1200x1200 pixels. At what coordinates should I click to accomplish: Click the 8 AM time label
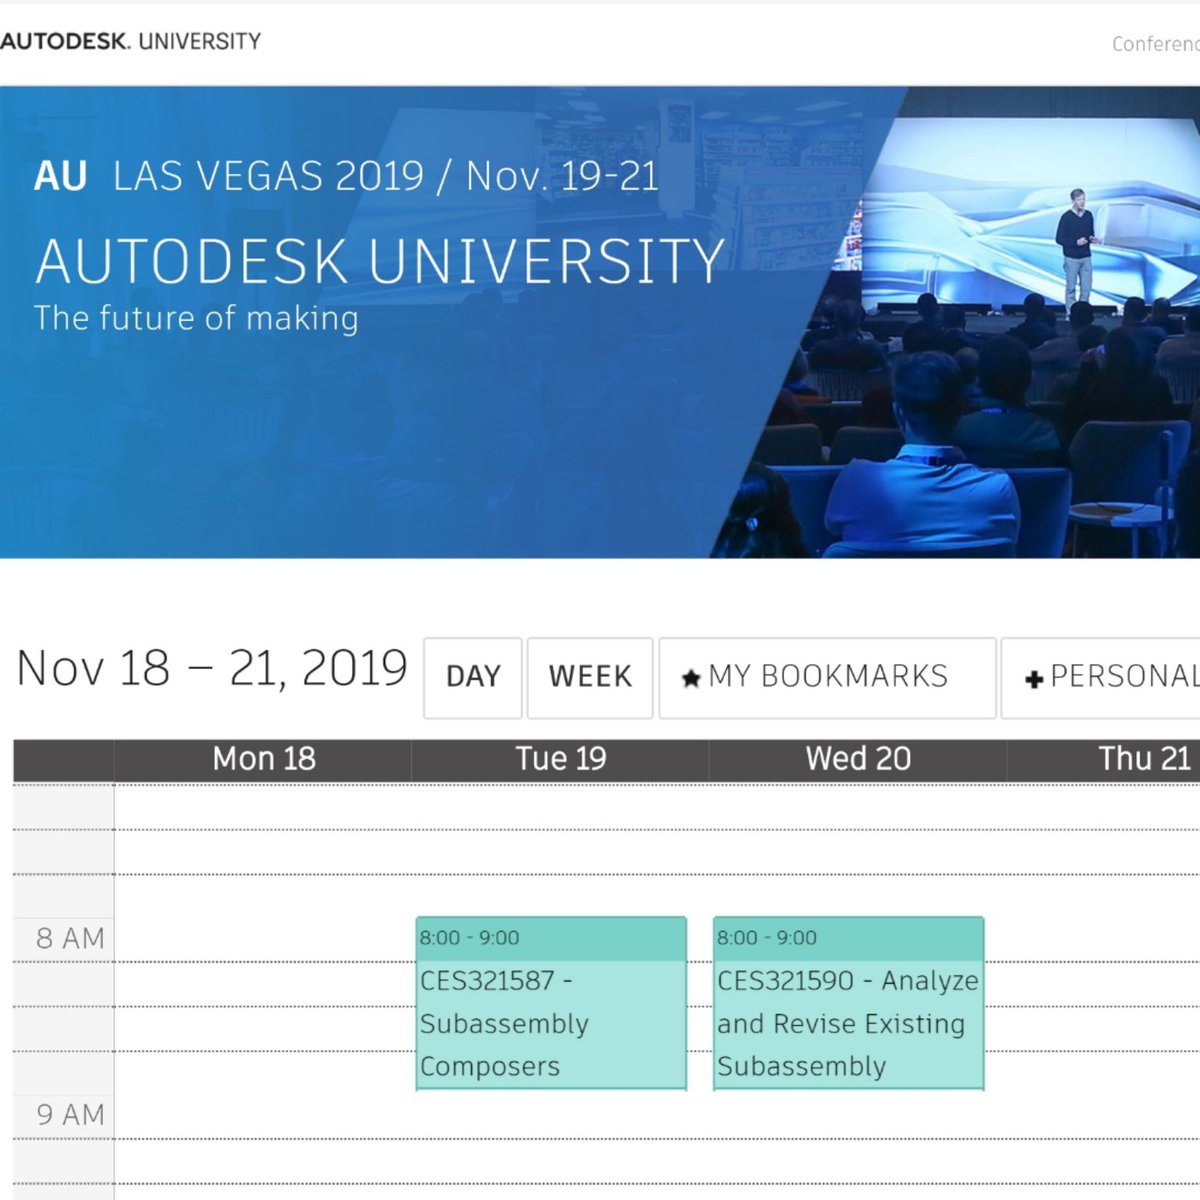[70, 938]
